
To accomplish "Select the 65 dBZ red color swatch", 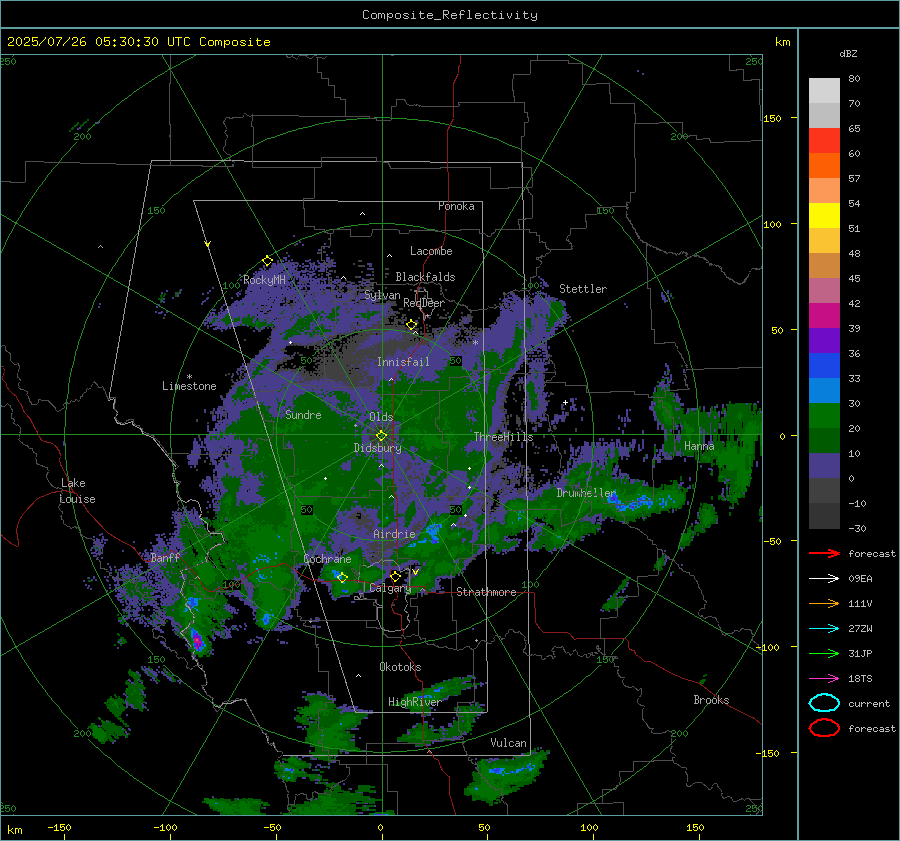I will 824,141.
